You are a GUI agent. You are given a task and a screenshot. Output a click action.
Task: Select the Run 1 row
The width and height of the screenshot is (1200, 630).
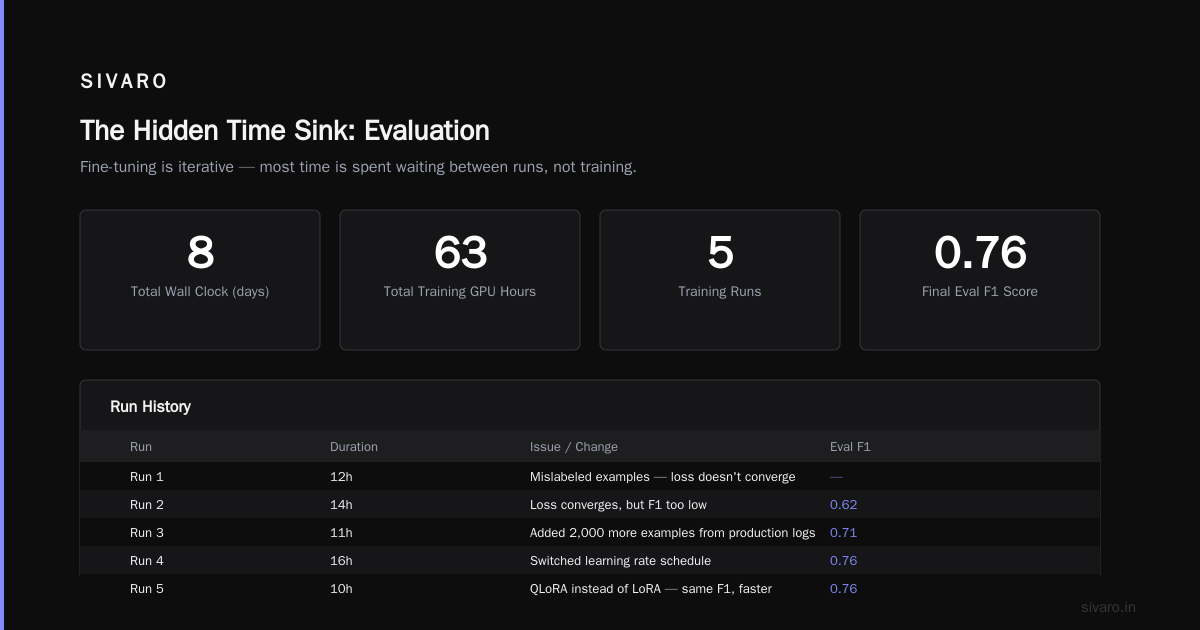point(590,476)
